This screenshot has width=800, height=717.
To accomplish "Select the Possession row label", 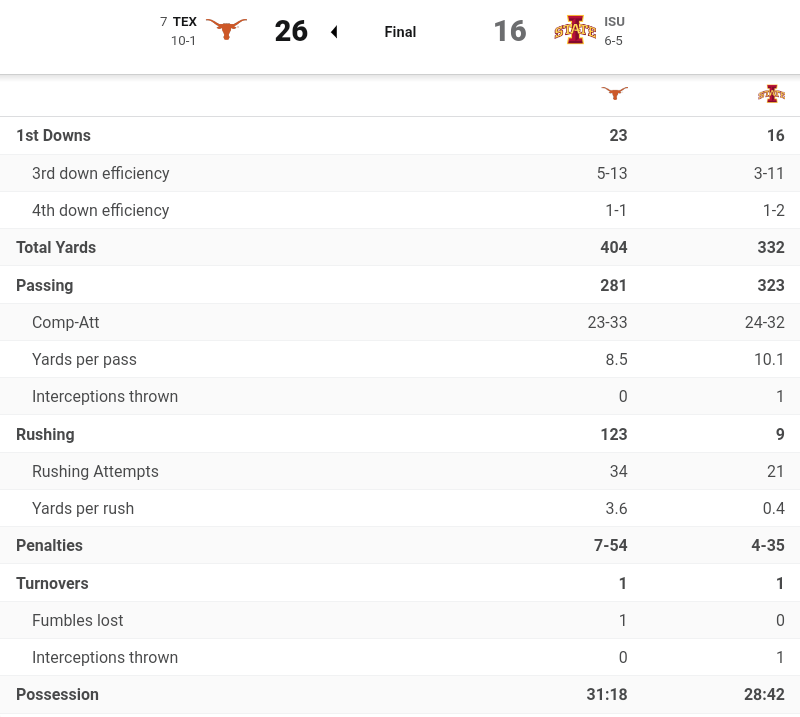I will pos(57,695).
